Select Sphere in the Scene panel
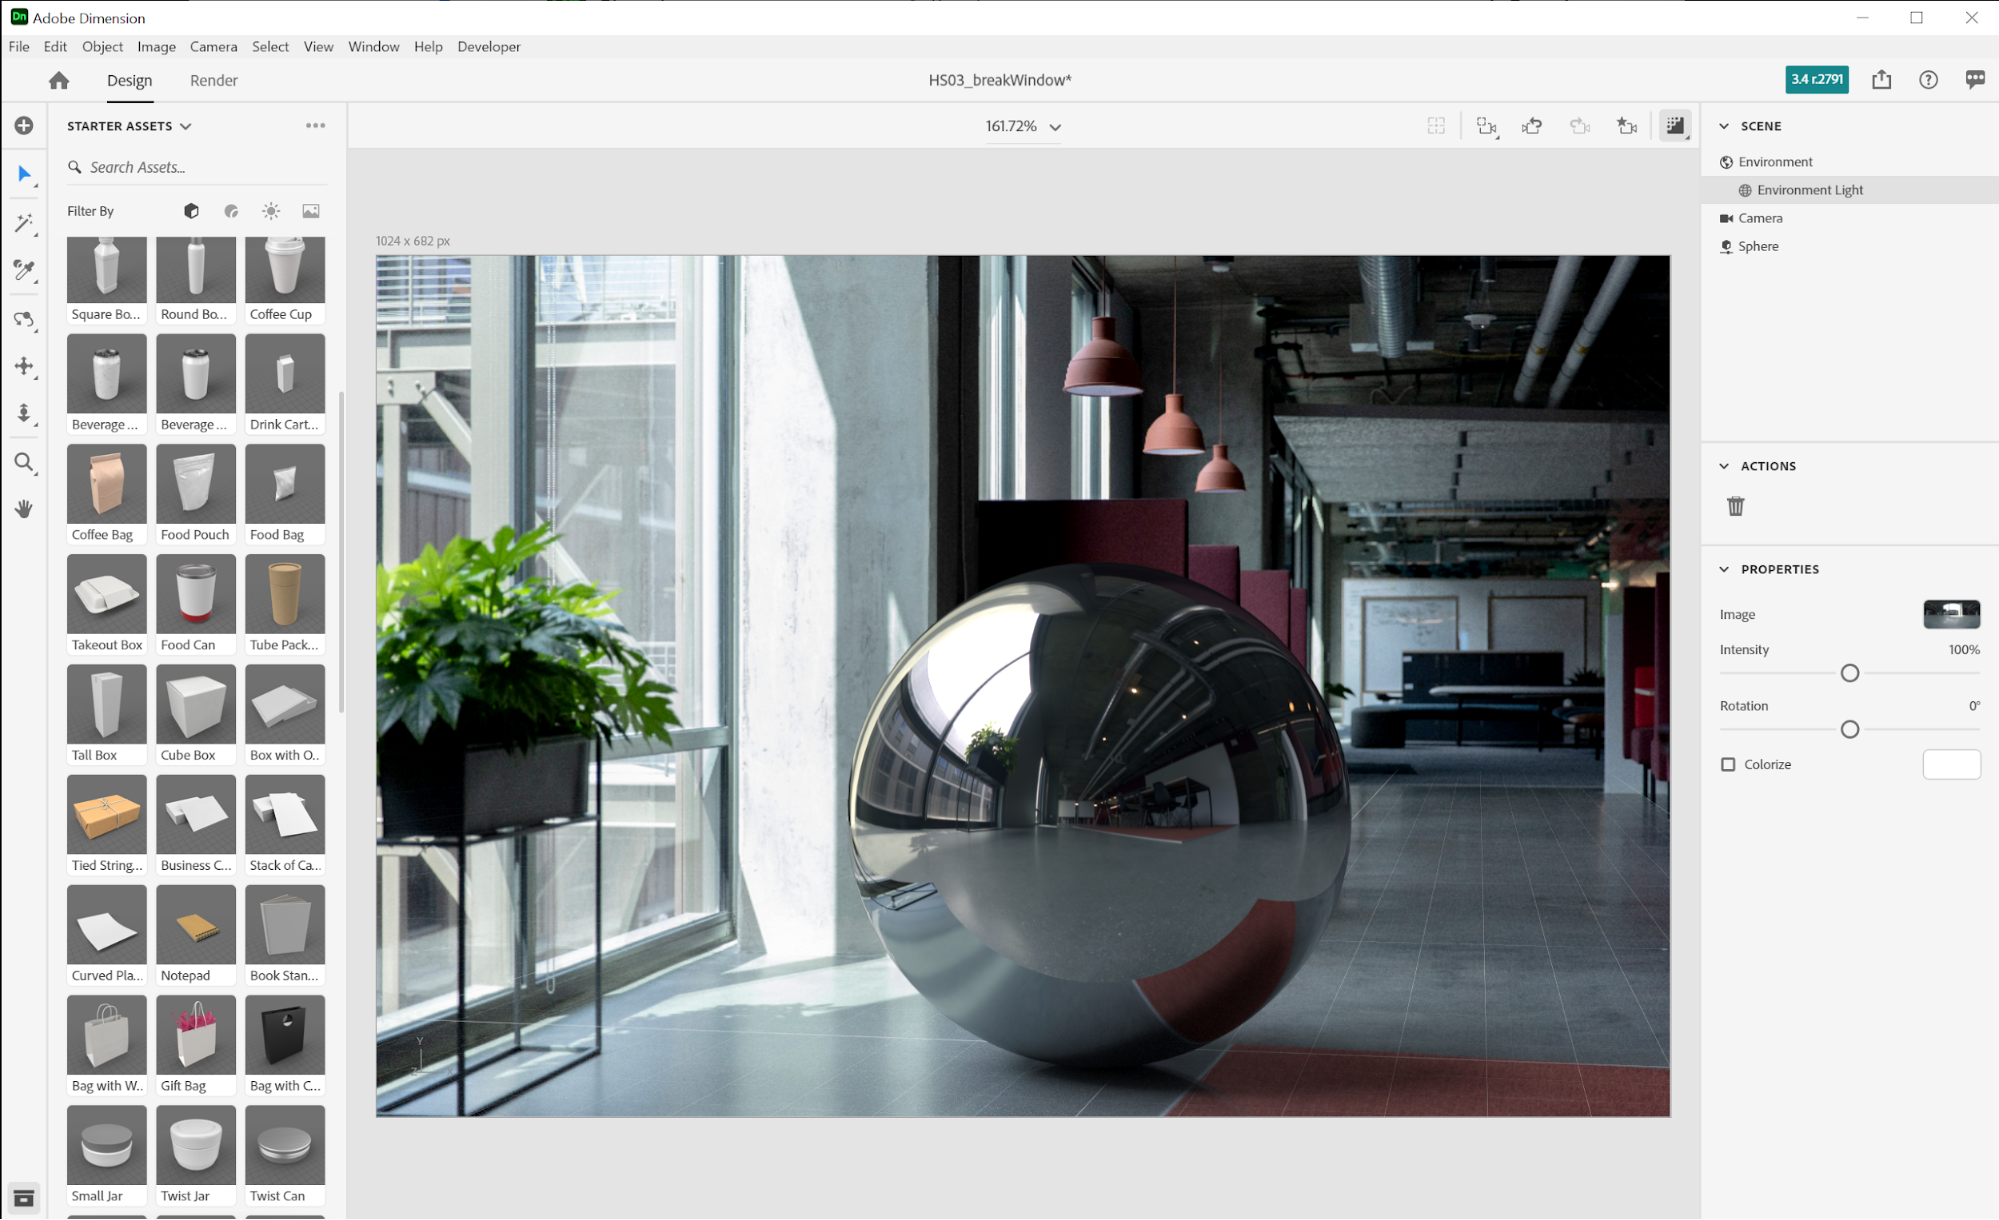The width and height of the screenshot is (1999, 1220). click(1757, 246)
